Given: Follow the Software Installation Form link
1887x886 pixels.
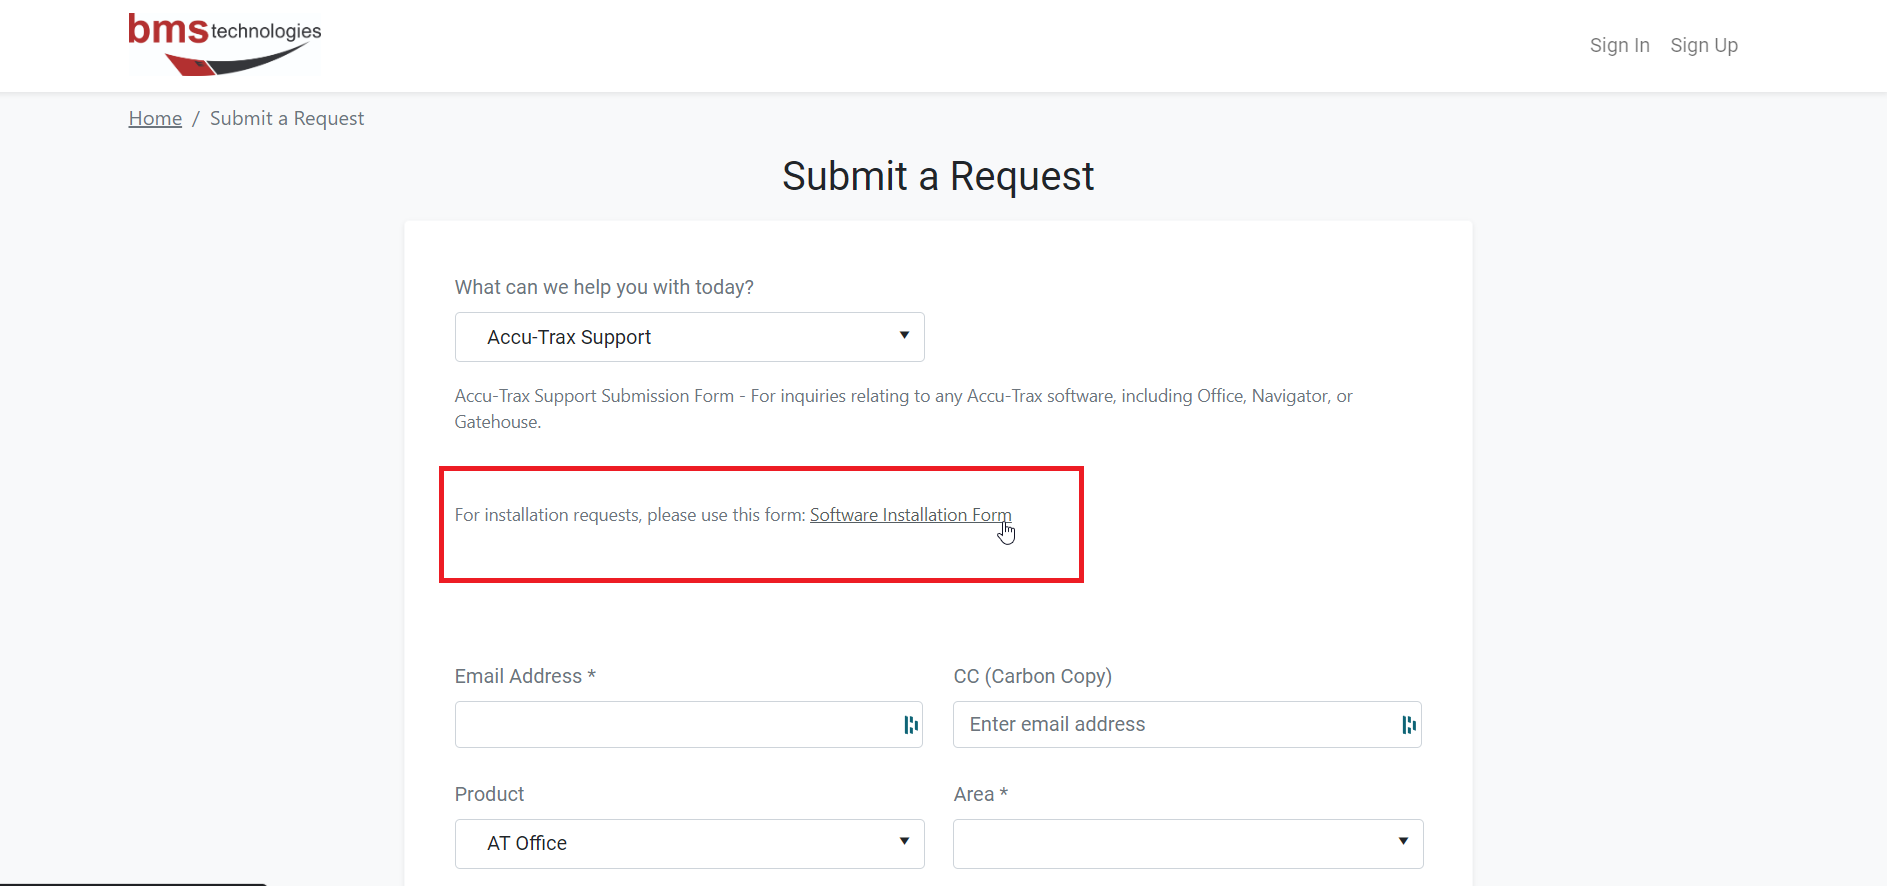Looking at the screenshot, I should (910, 515).
